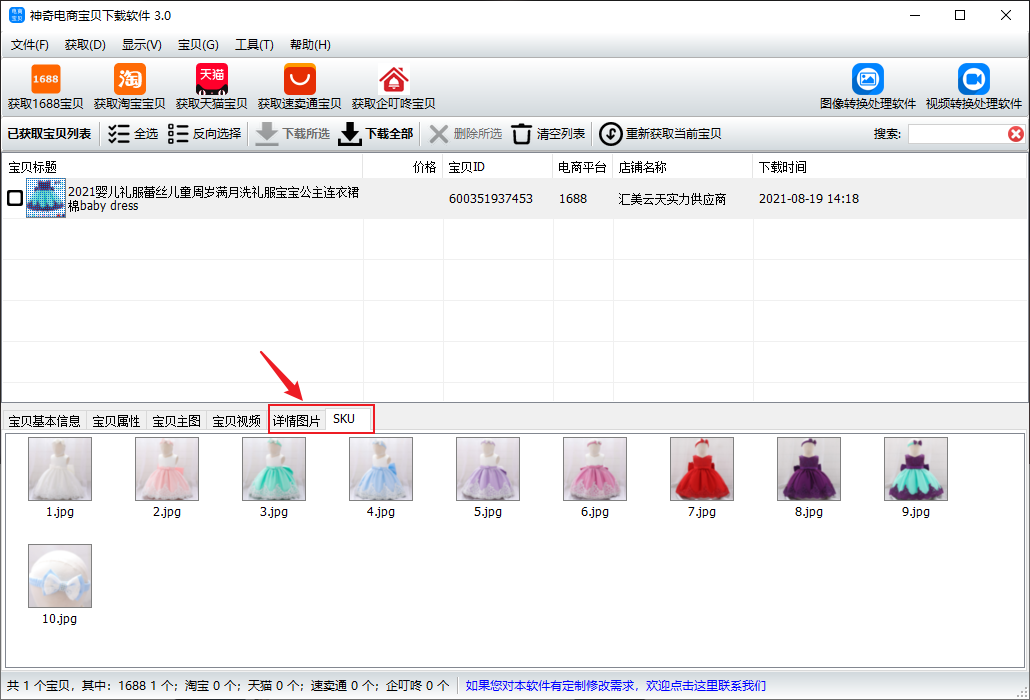This screenshot has height=700, width=1030.
Task: Clear the search box with red X
Action: pyautogui.click(x=1016, y=134)
